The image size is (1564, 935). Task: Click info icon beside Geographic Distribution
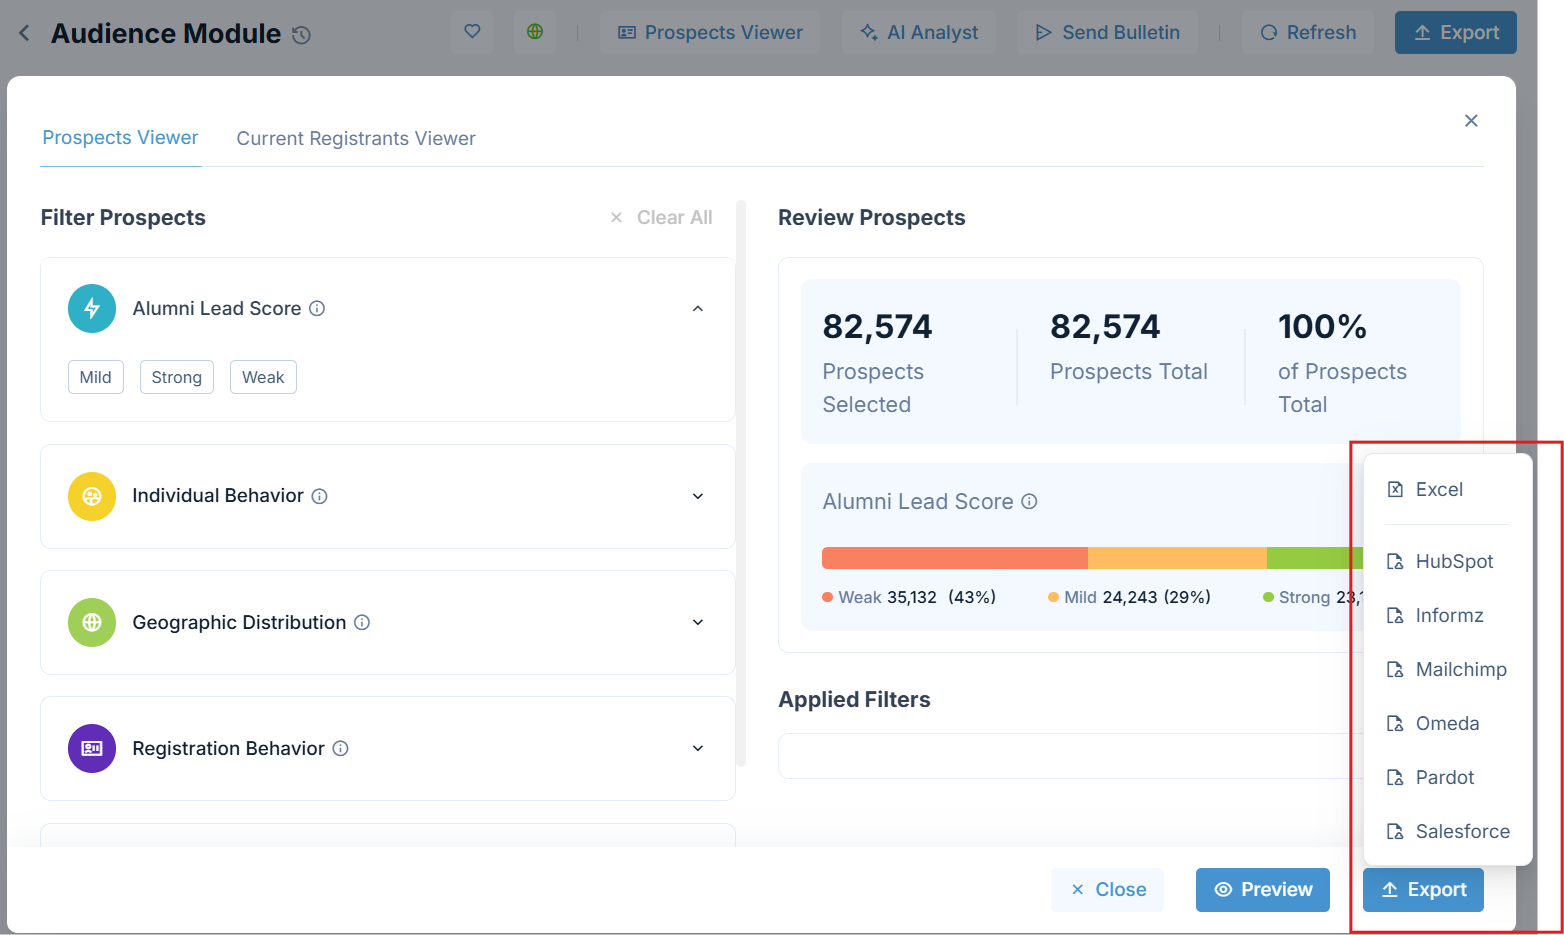click(362, 622)
